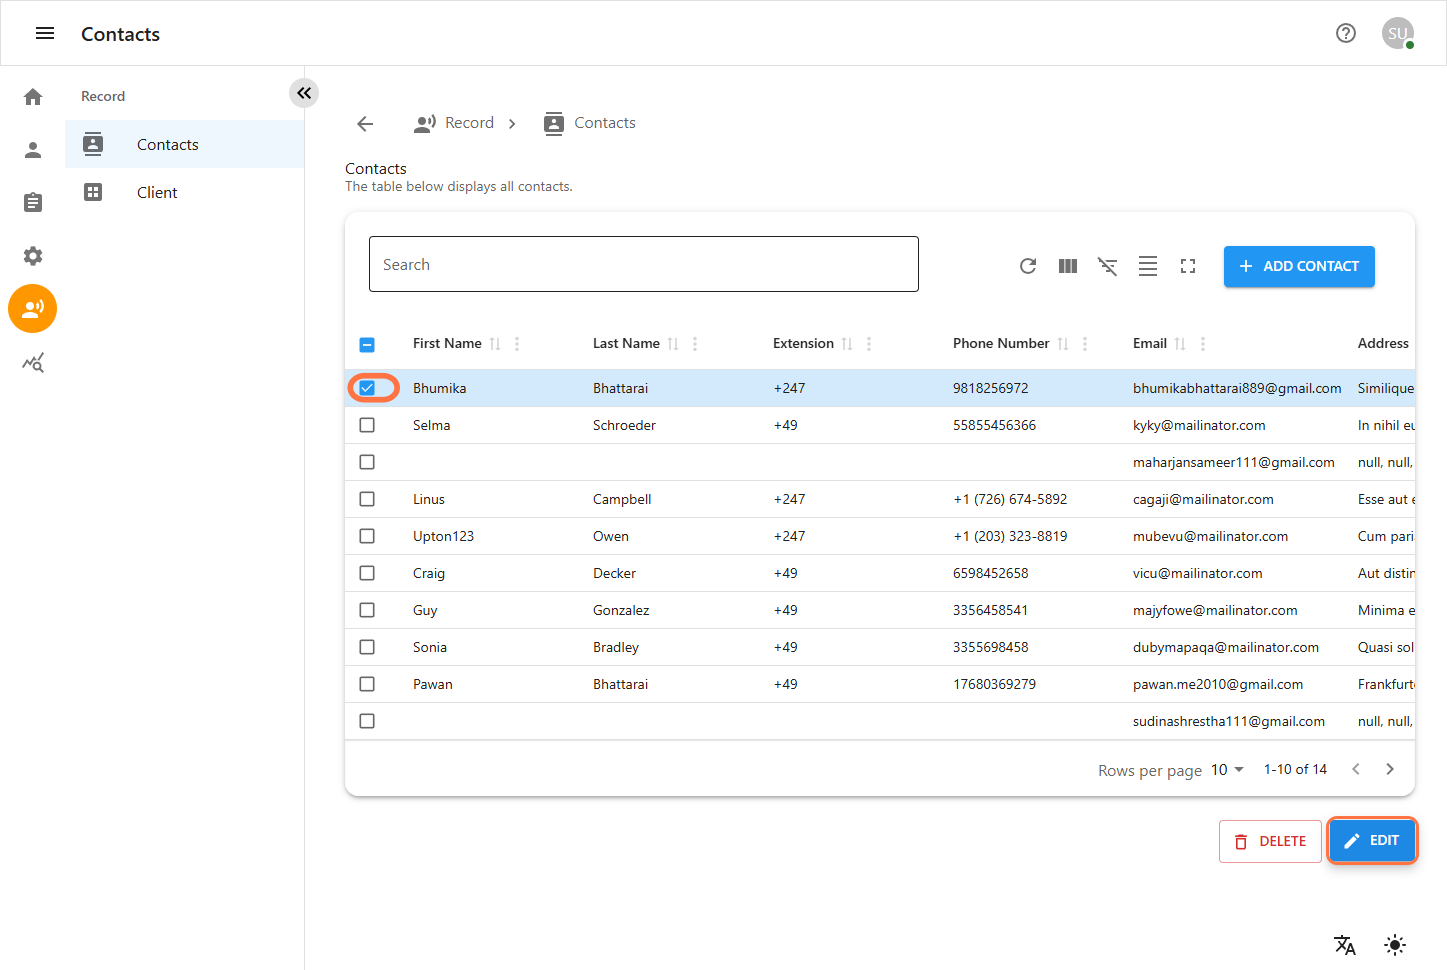
Task: Click the Delete button
Action: click(x=1269, y=842)
